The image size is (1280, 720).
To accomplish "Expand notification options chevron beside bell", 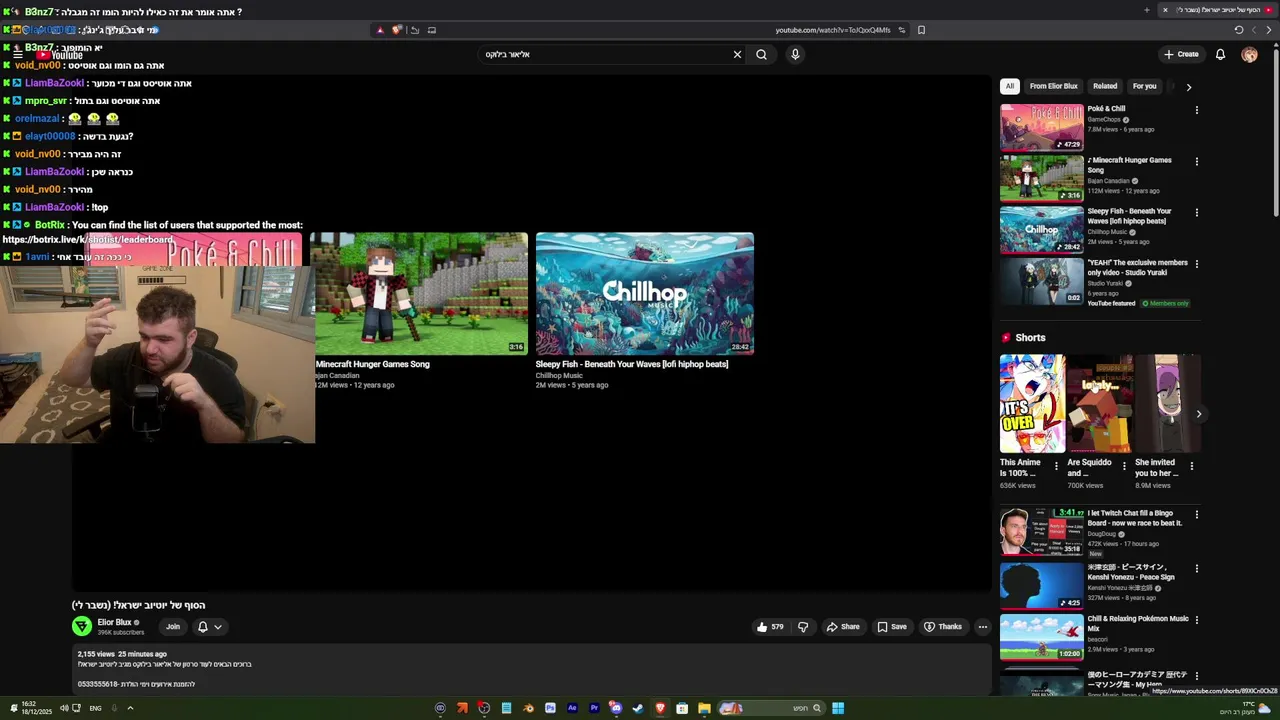I will pos(217,627).
